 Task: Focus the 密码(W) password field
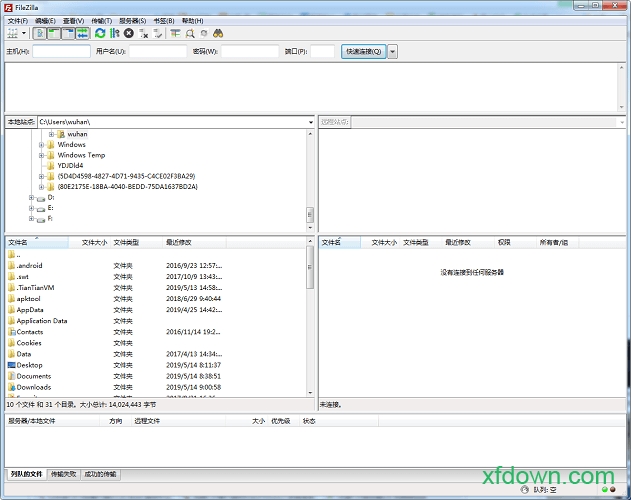coord(250,51)
